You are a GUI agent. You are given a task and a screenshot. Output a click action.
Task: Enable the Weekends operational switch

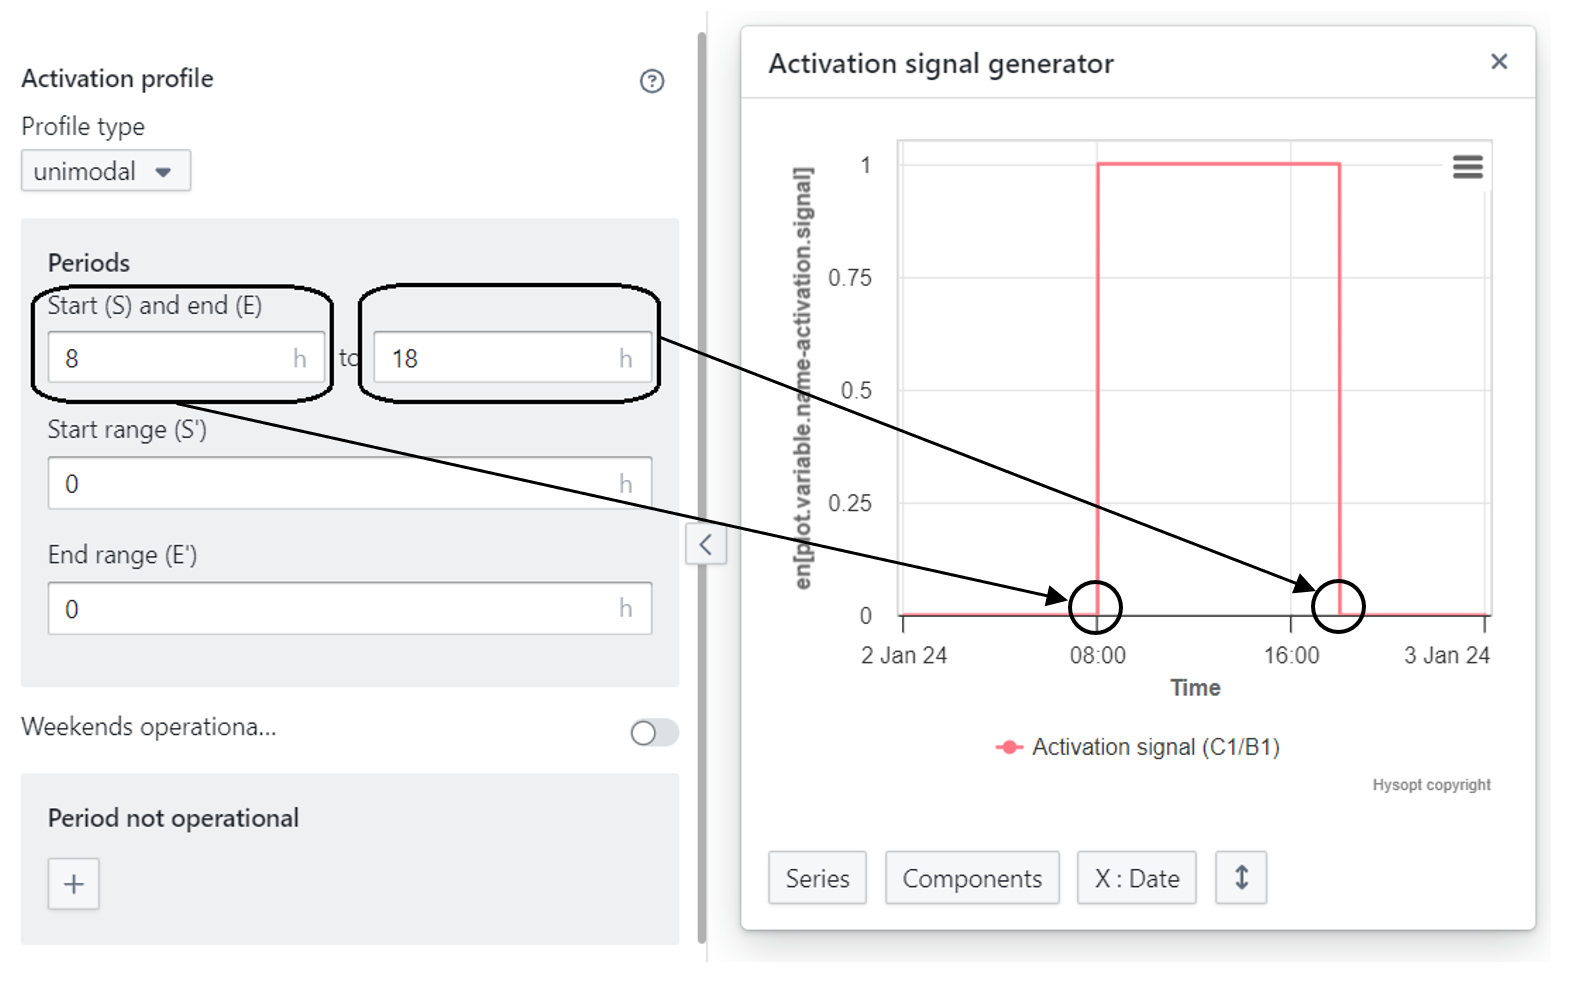(654, 733)
